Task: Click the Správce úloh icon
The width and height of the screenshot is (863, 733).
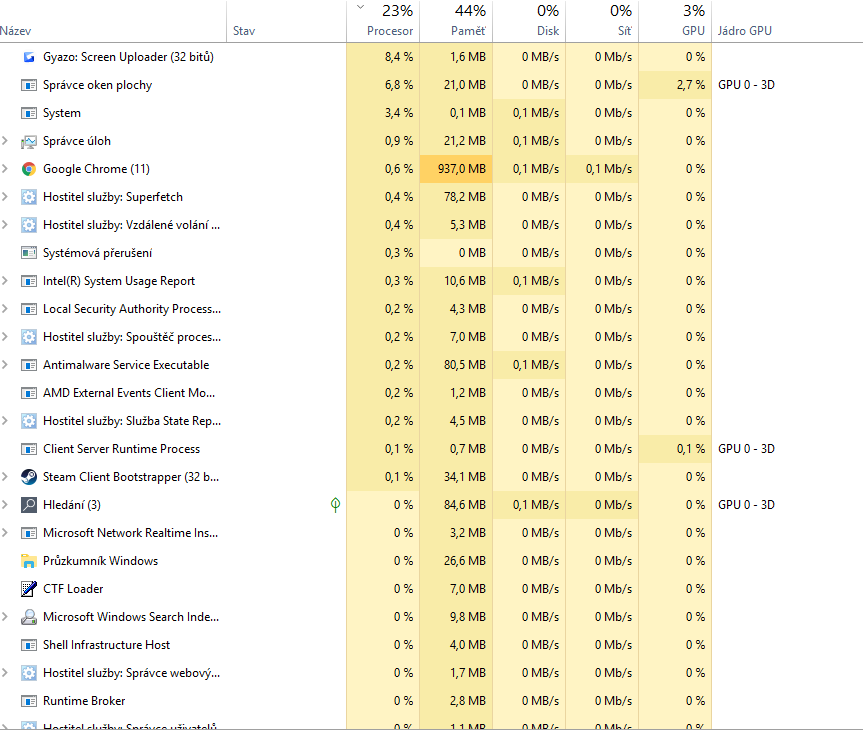Action: 29,141
